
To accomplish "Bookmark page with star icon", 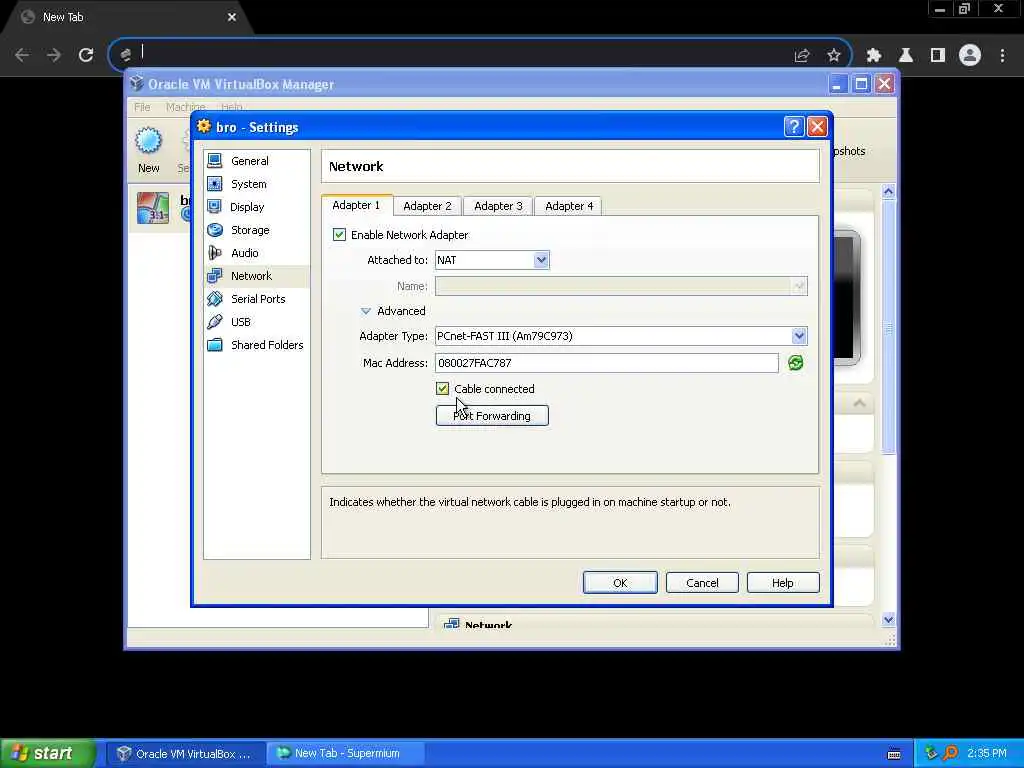I will tap(834, 56).
